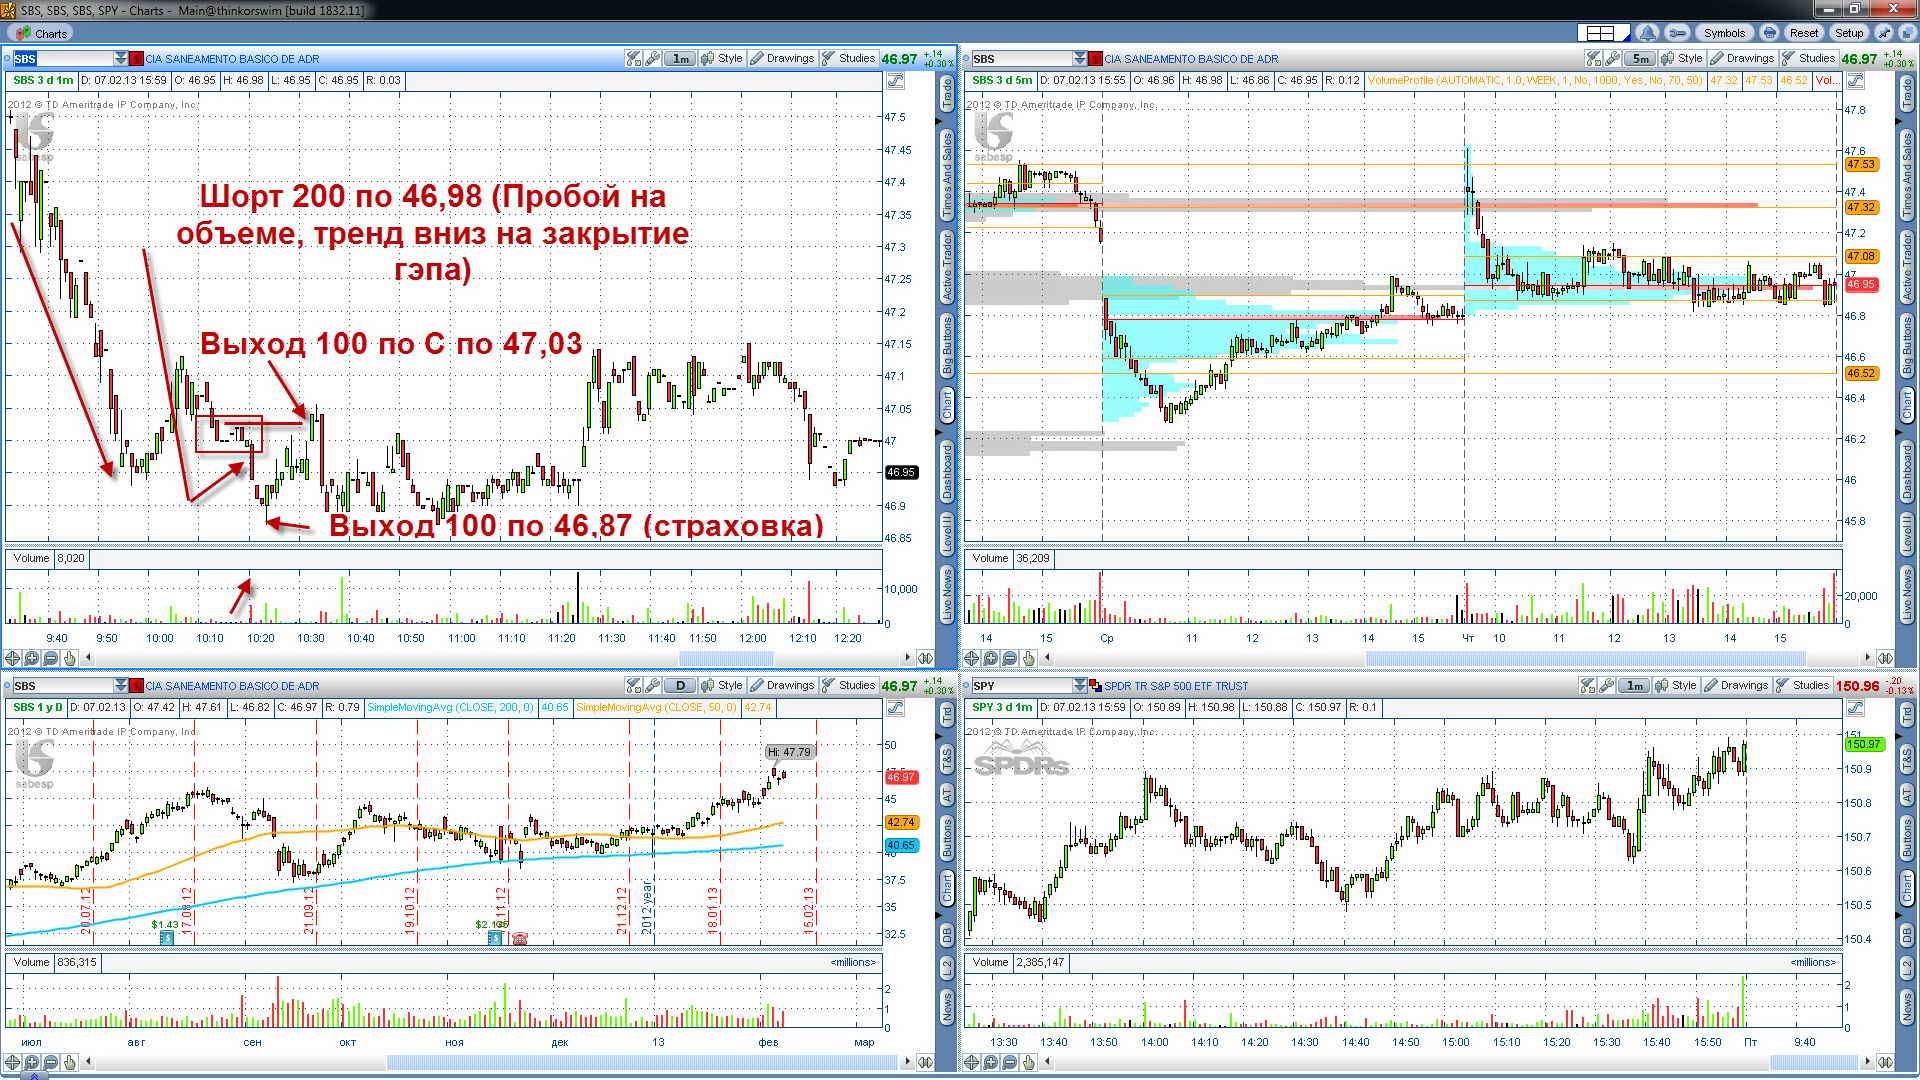Click the SimpleMovingAvg (CLOSE, 200, 0) label
The width and height of the screenshot is (1920, 1080).
click(451, 708)
